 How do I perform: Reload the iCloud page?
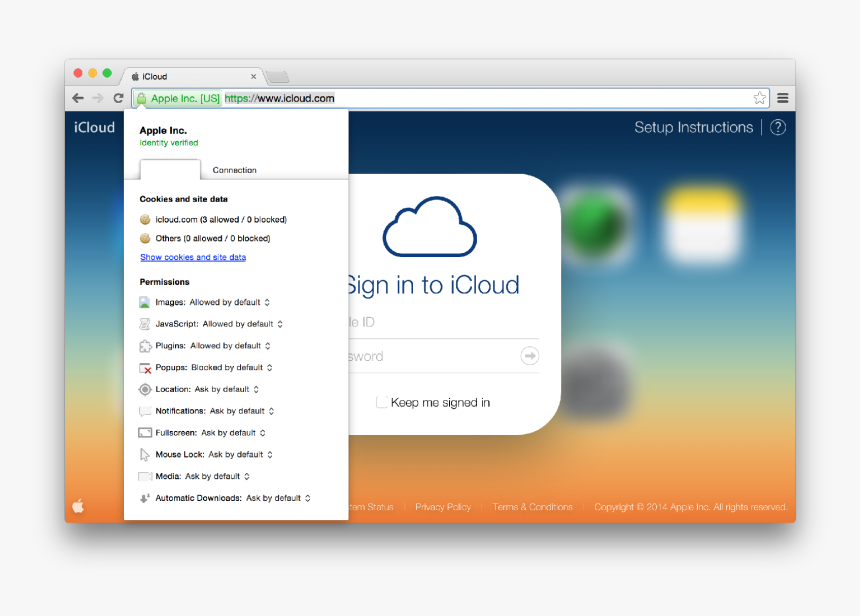(118, 98)
